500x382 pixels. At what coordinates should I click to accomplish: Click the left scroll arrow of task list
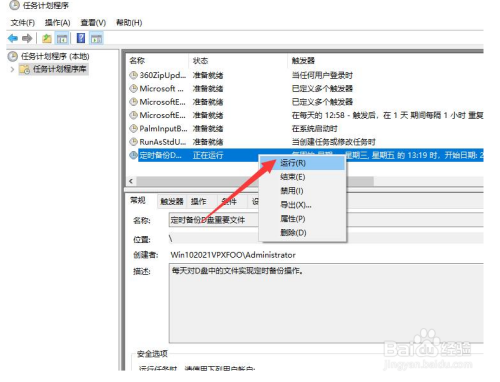coord(131,181)
